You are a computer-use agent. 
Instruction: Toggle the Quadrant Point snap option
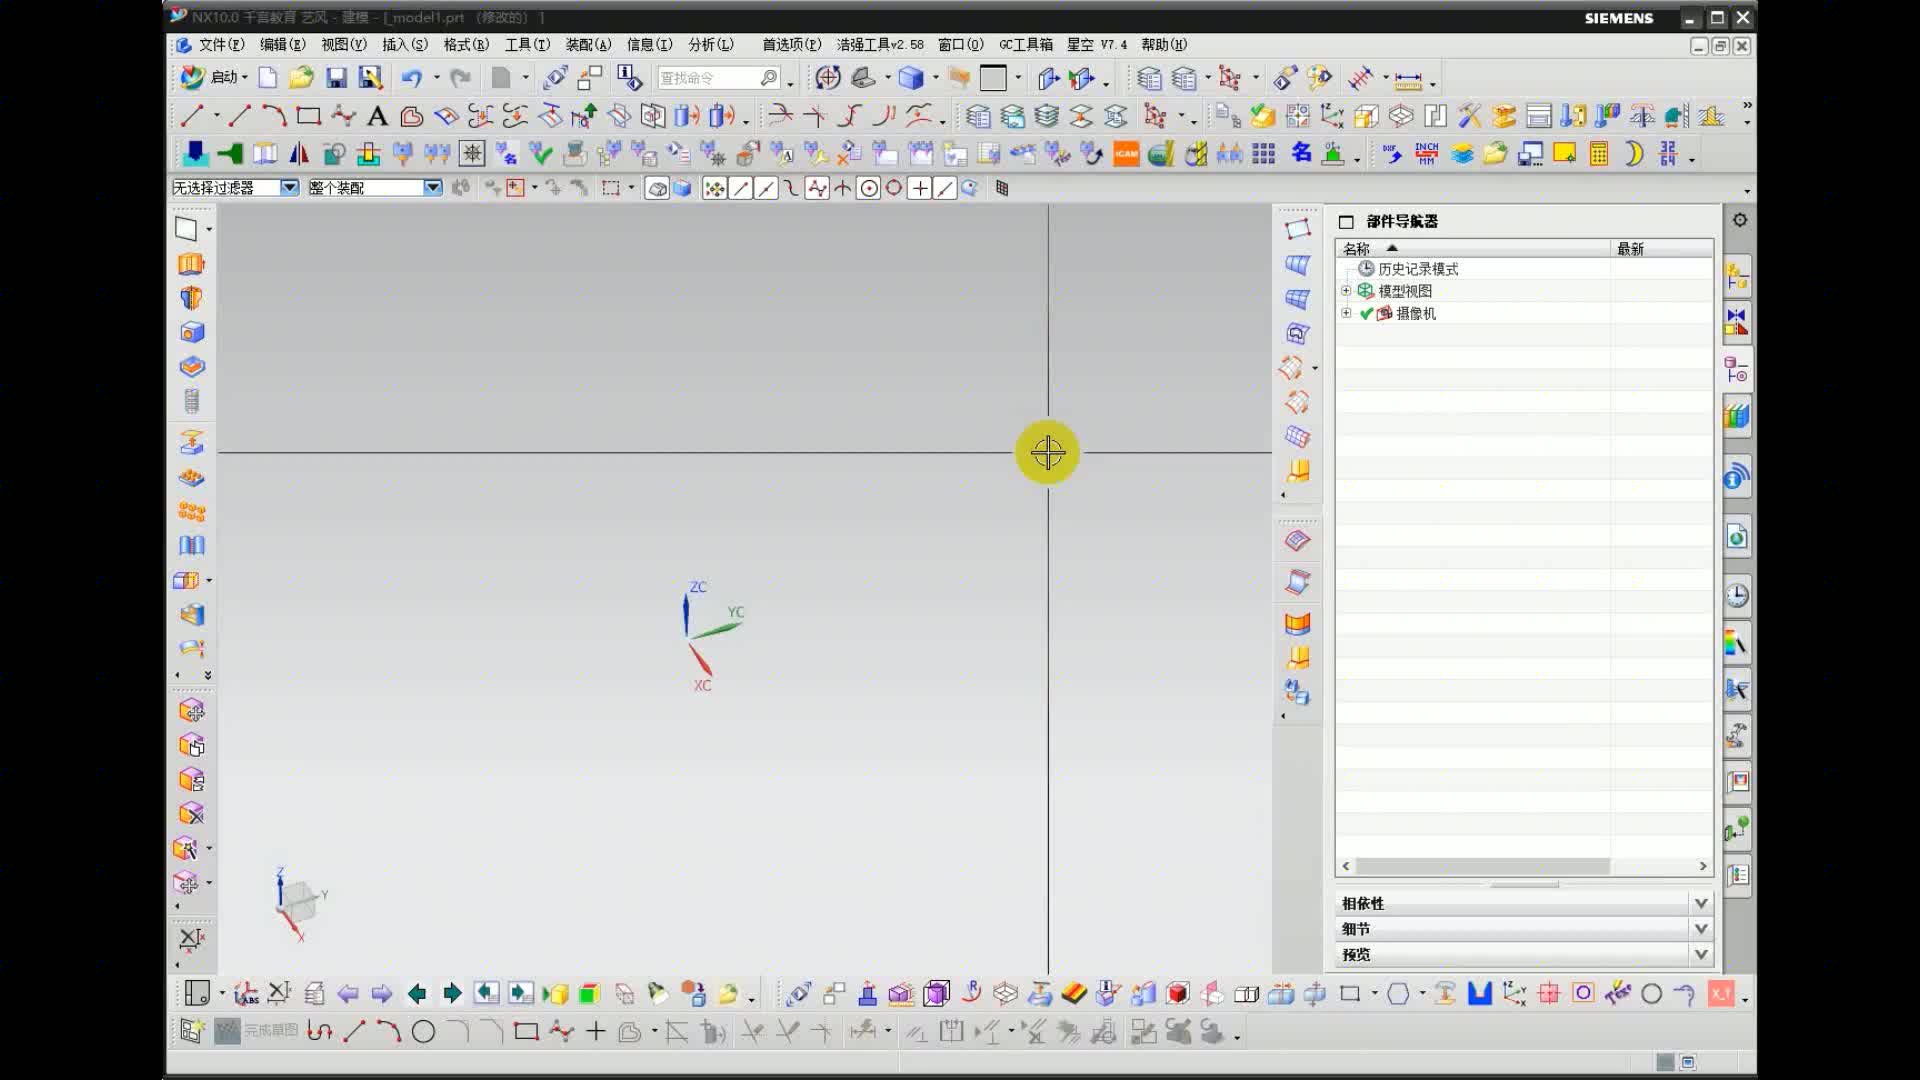point(894,188)
